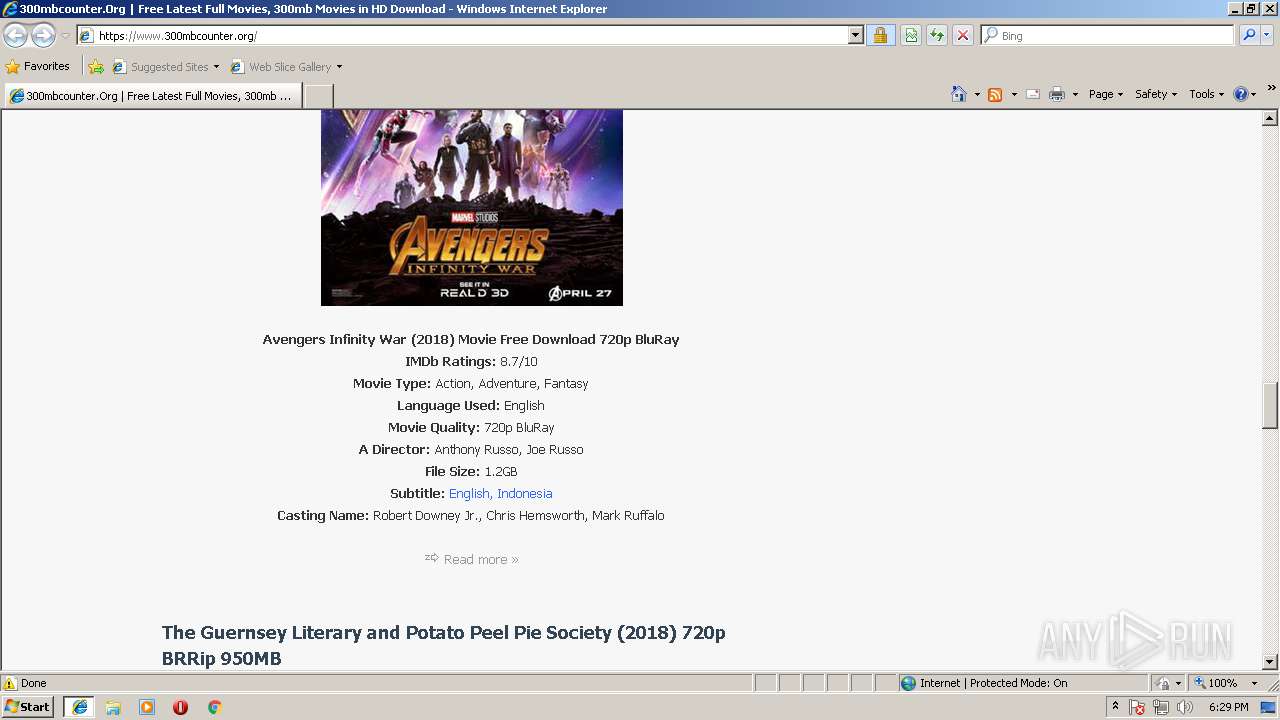
Task: Open the Windows Start menu
Action: click(x=27, y=706)
